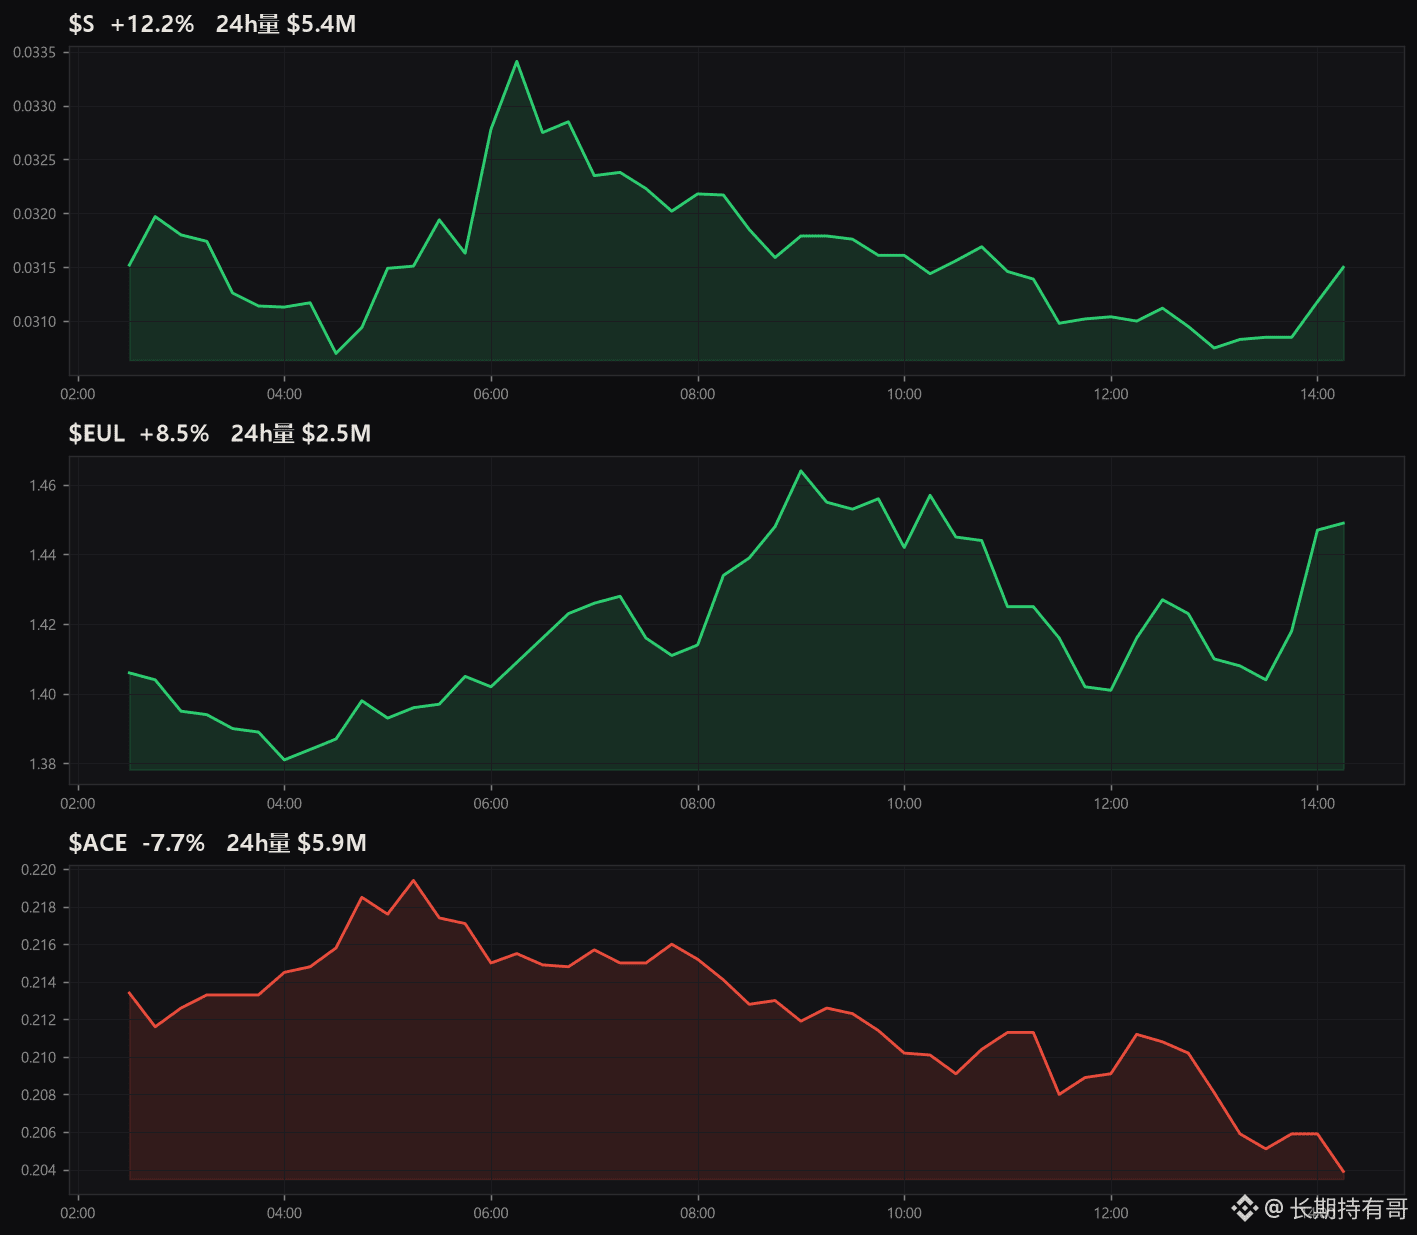Click 04:00 on the $EUL chart time axis
Screen dimensions: 1417x1235
pyautogui.click(x=284, y=804)
